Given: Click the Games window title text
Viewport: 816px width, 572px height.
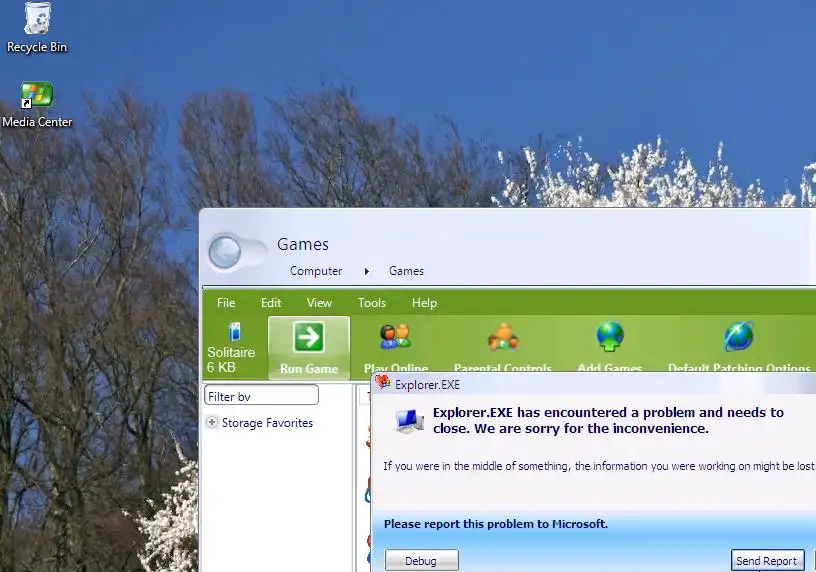Looking at the screenshot, I should pyautogui.click(x=303, y=244).
